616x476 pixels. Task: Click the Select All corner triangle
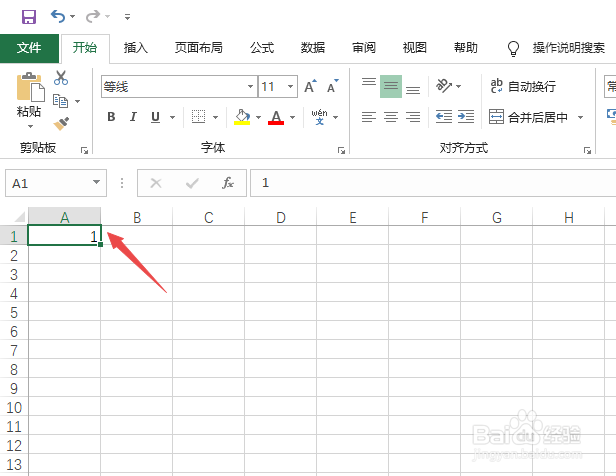[20, 217]
